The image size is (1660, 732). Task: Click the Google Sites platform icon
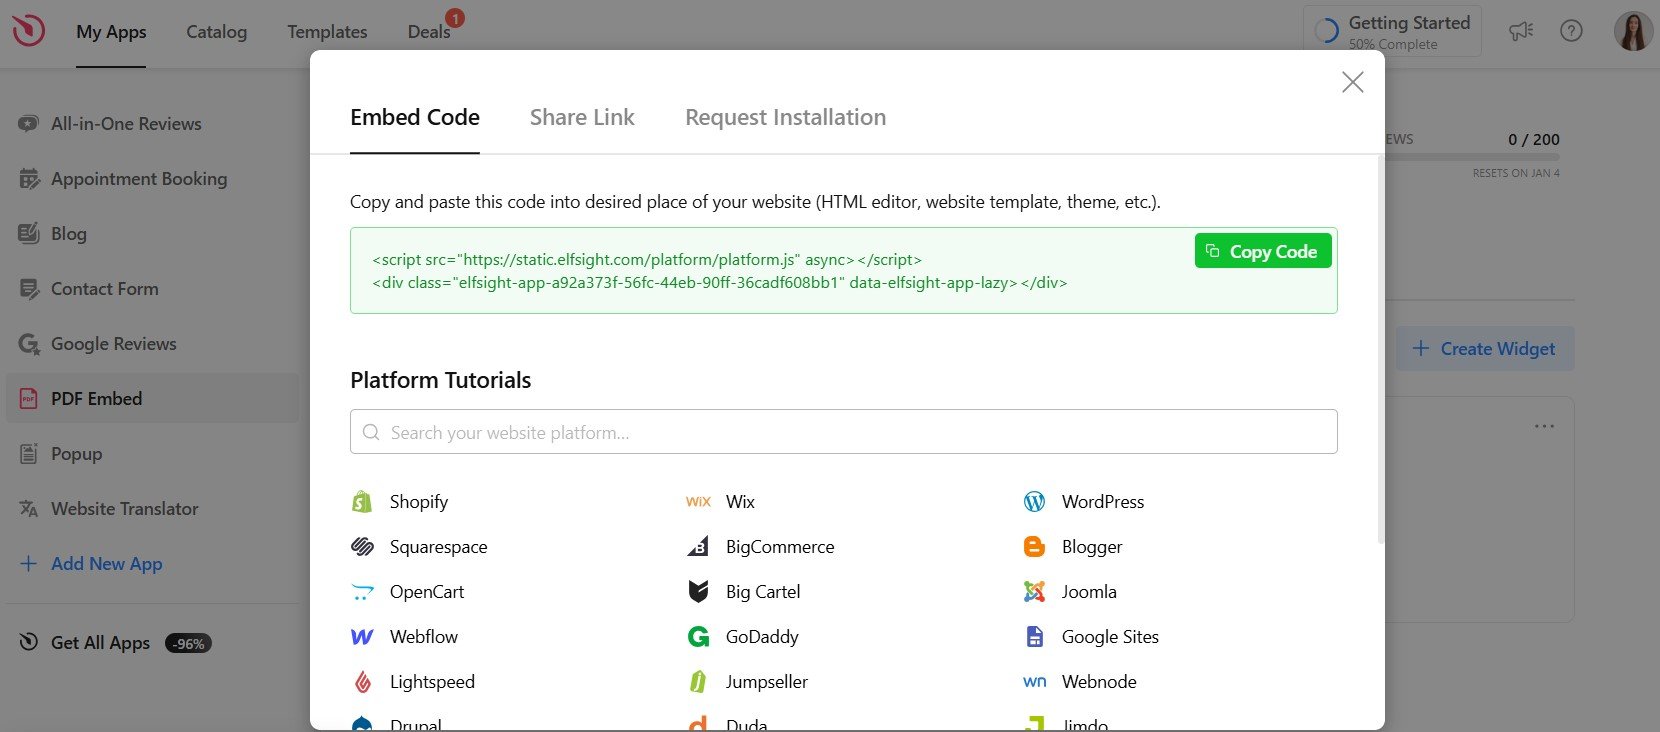pyautogui.click(x=1034, y=637)
